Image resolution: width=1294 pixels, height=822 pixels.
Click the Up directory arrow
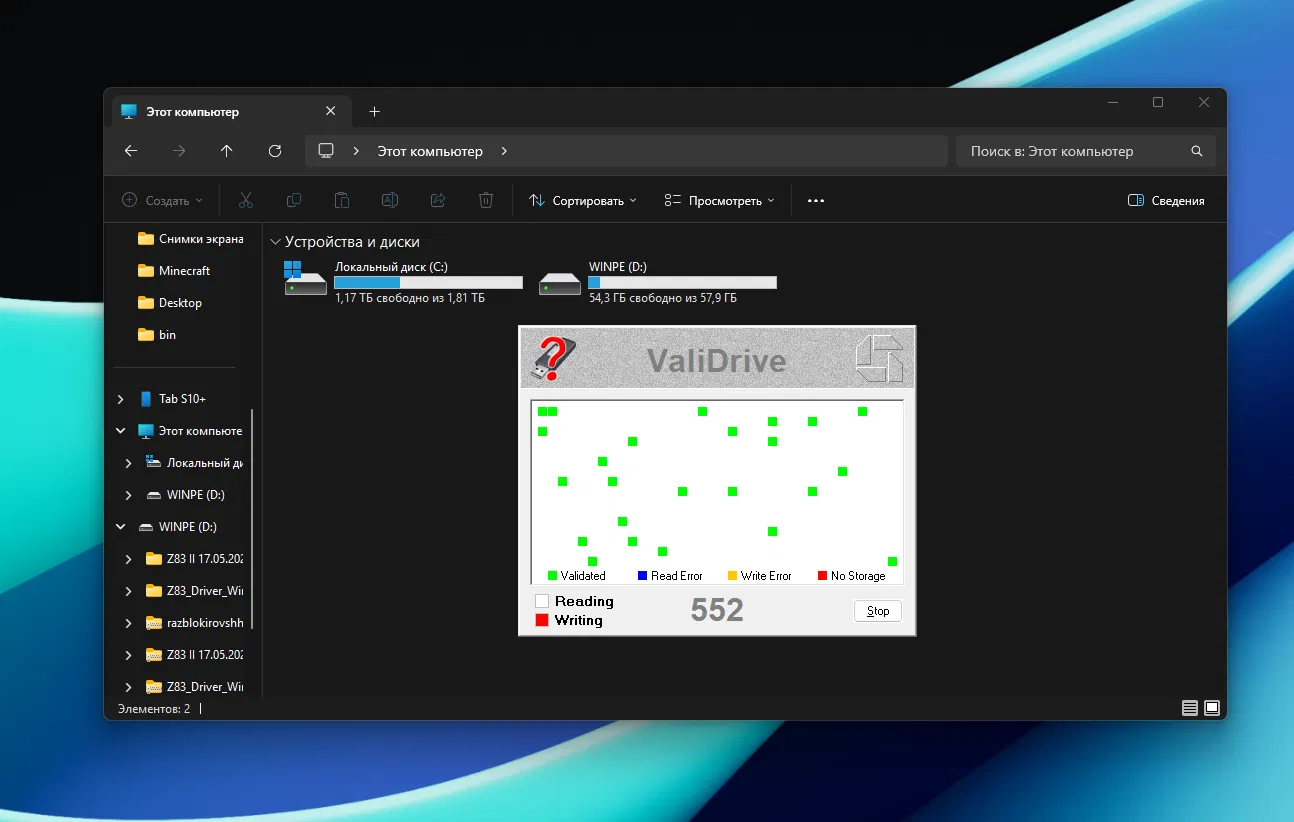(x=227, y=151)
